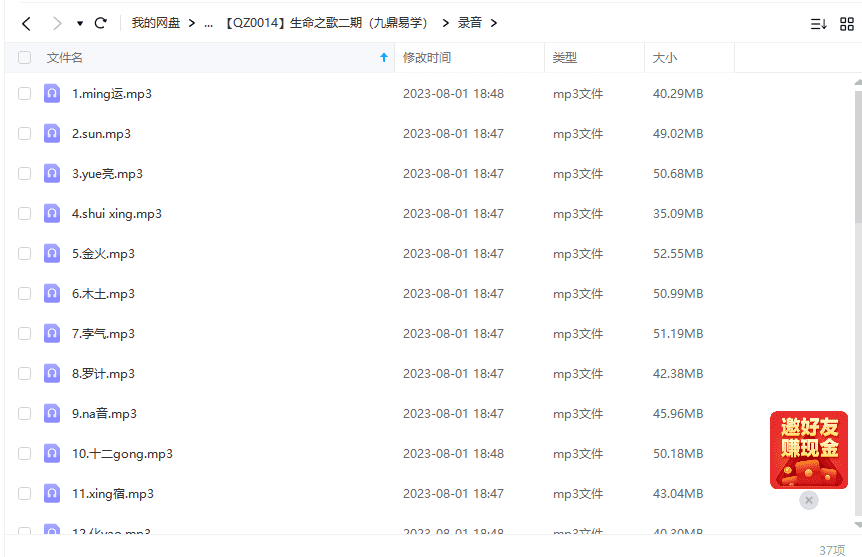Check the box for 11.xing宿.mp3
The image size is (862, 557).
point(24,494)
